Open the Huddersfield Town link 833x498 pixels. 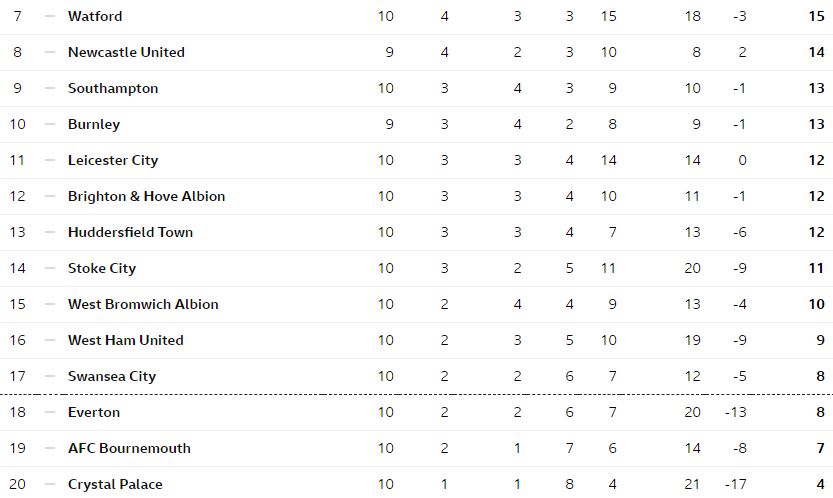pyautogui.click(x=131, y=232)
